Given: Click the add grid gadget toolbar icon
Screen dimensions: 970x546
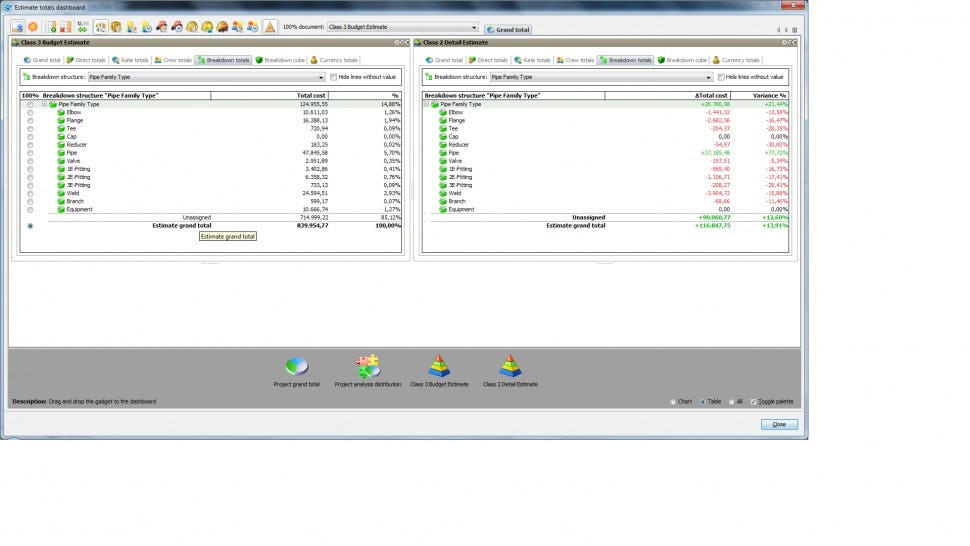Looking at the screenshot, I should coord(51,27).
